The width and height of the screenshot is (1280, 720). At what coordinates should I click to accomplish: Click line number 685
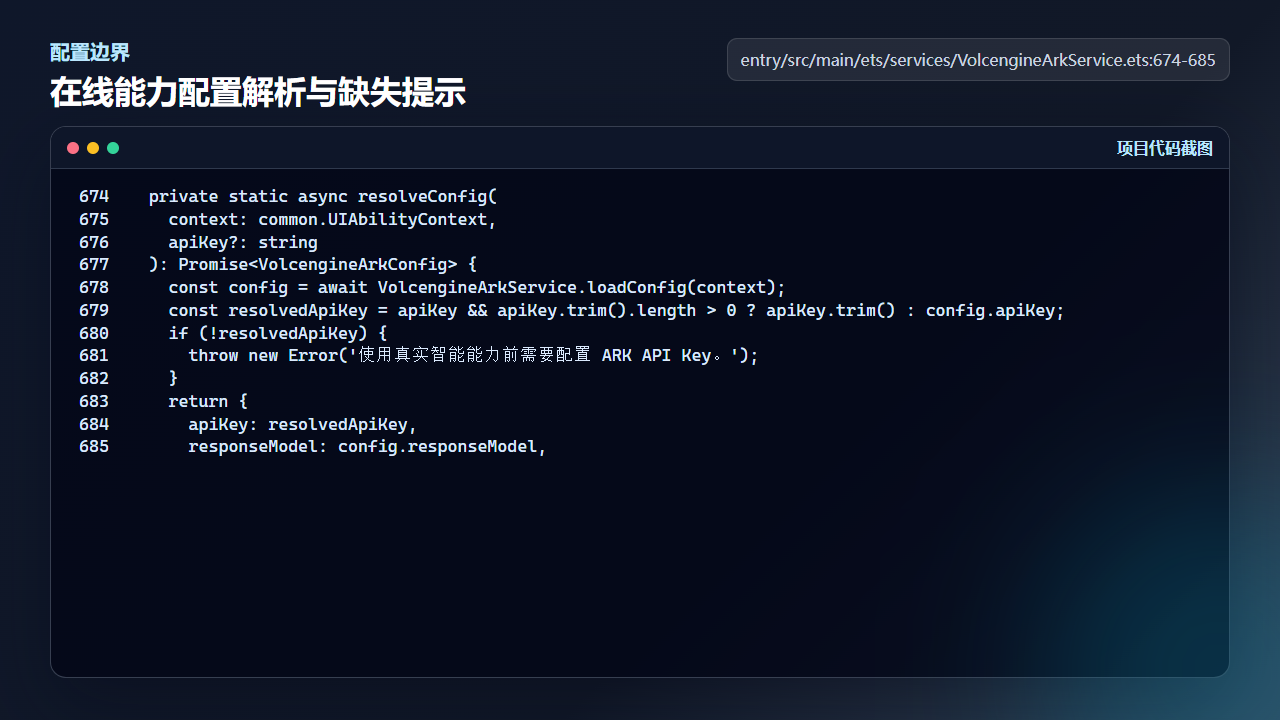click(94, 446)
